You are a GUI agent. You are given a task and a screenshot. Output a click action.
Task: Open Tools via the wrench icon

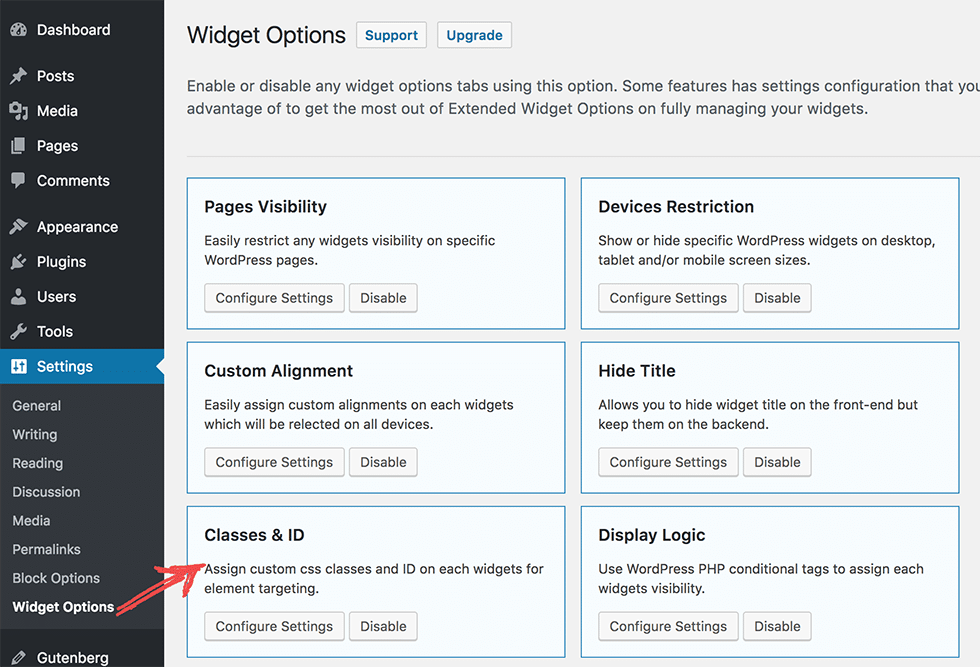(x=20, y=331)
